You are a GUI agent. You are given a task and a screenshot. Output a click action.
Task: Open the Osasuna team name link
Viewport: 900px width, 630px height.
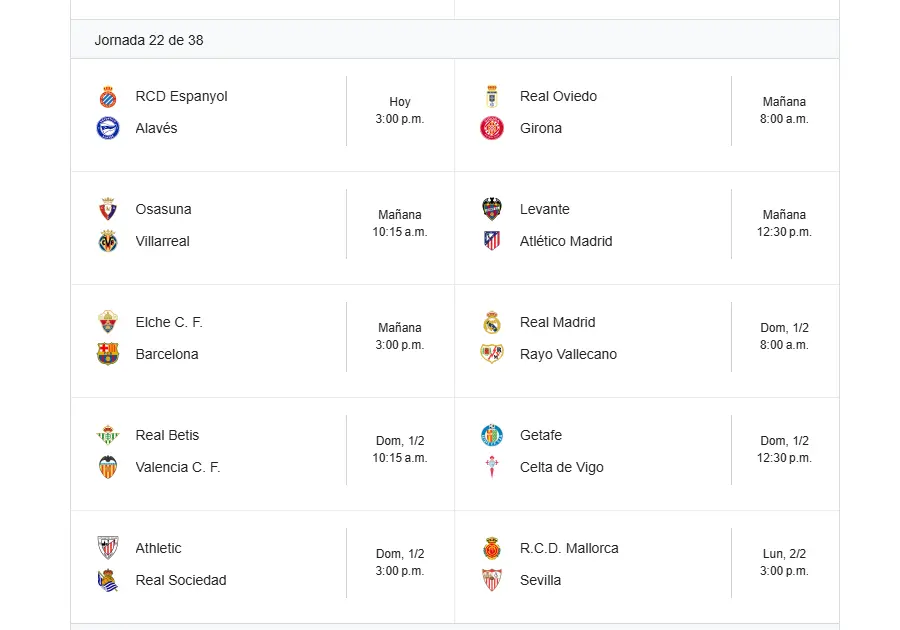click(x=163, y=209)
